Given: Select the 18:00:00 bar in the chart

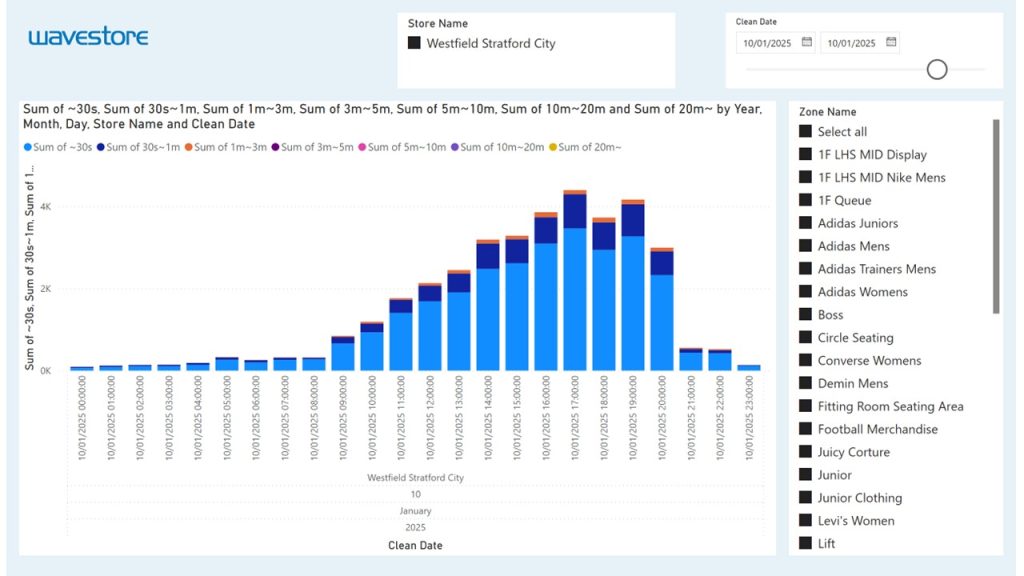Looking at the screenshot, I should coord(604,294).
